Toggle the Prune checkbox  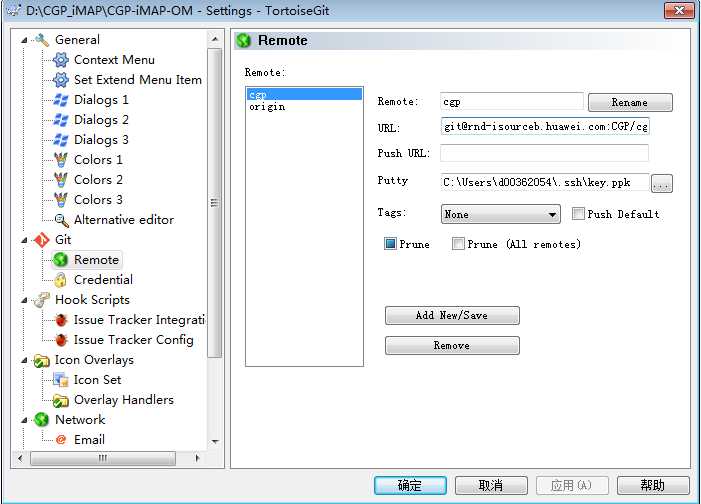[390, 244]
